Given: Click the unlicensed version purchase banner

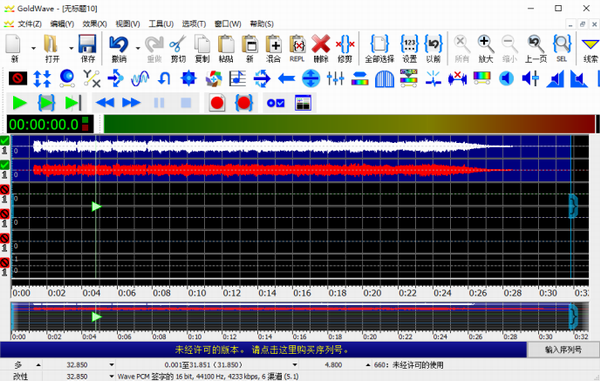Looking at the screenshot, I should 263,350.
